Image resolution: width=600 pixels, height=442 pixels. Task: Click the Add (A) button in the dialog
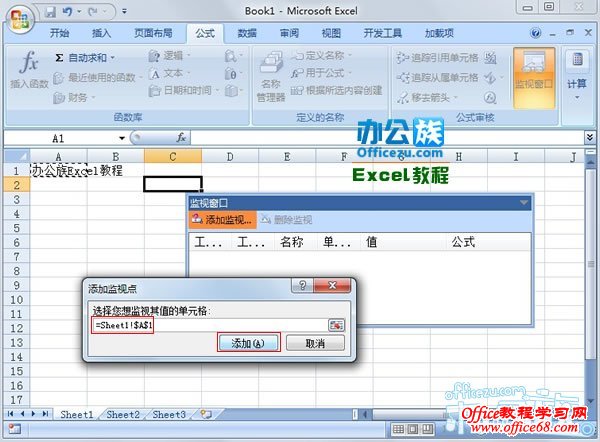(249, 343)
